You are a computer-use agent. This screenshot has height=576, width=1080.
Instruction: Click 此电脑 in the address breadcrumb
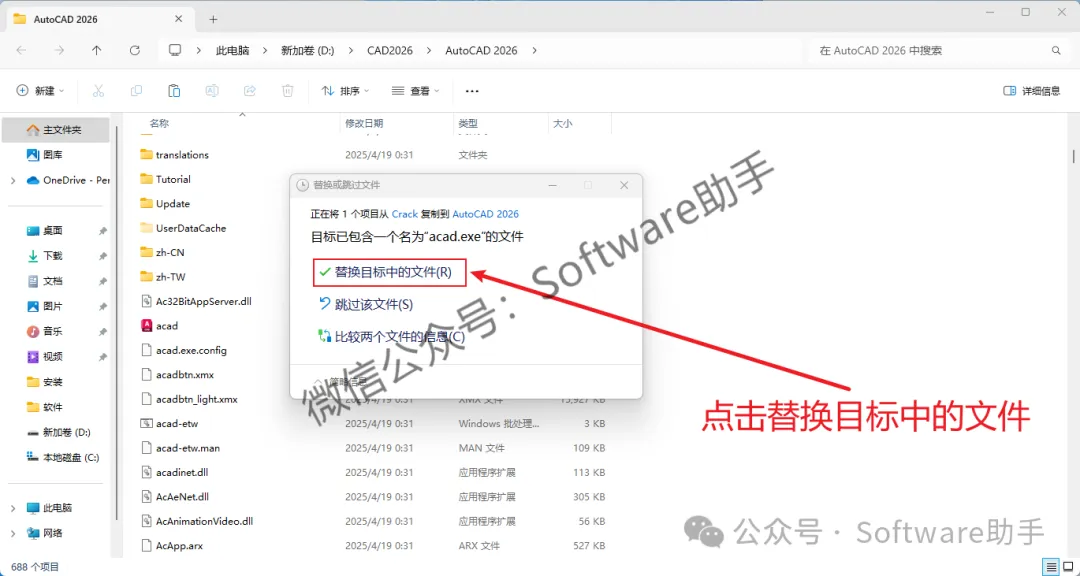click(233, 50)
